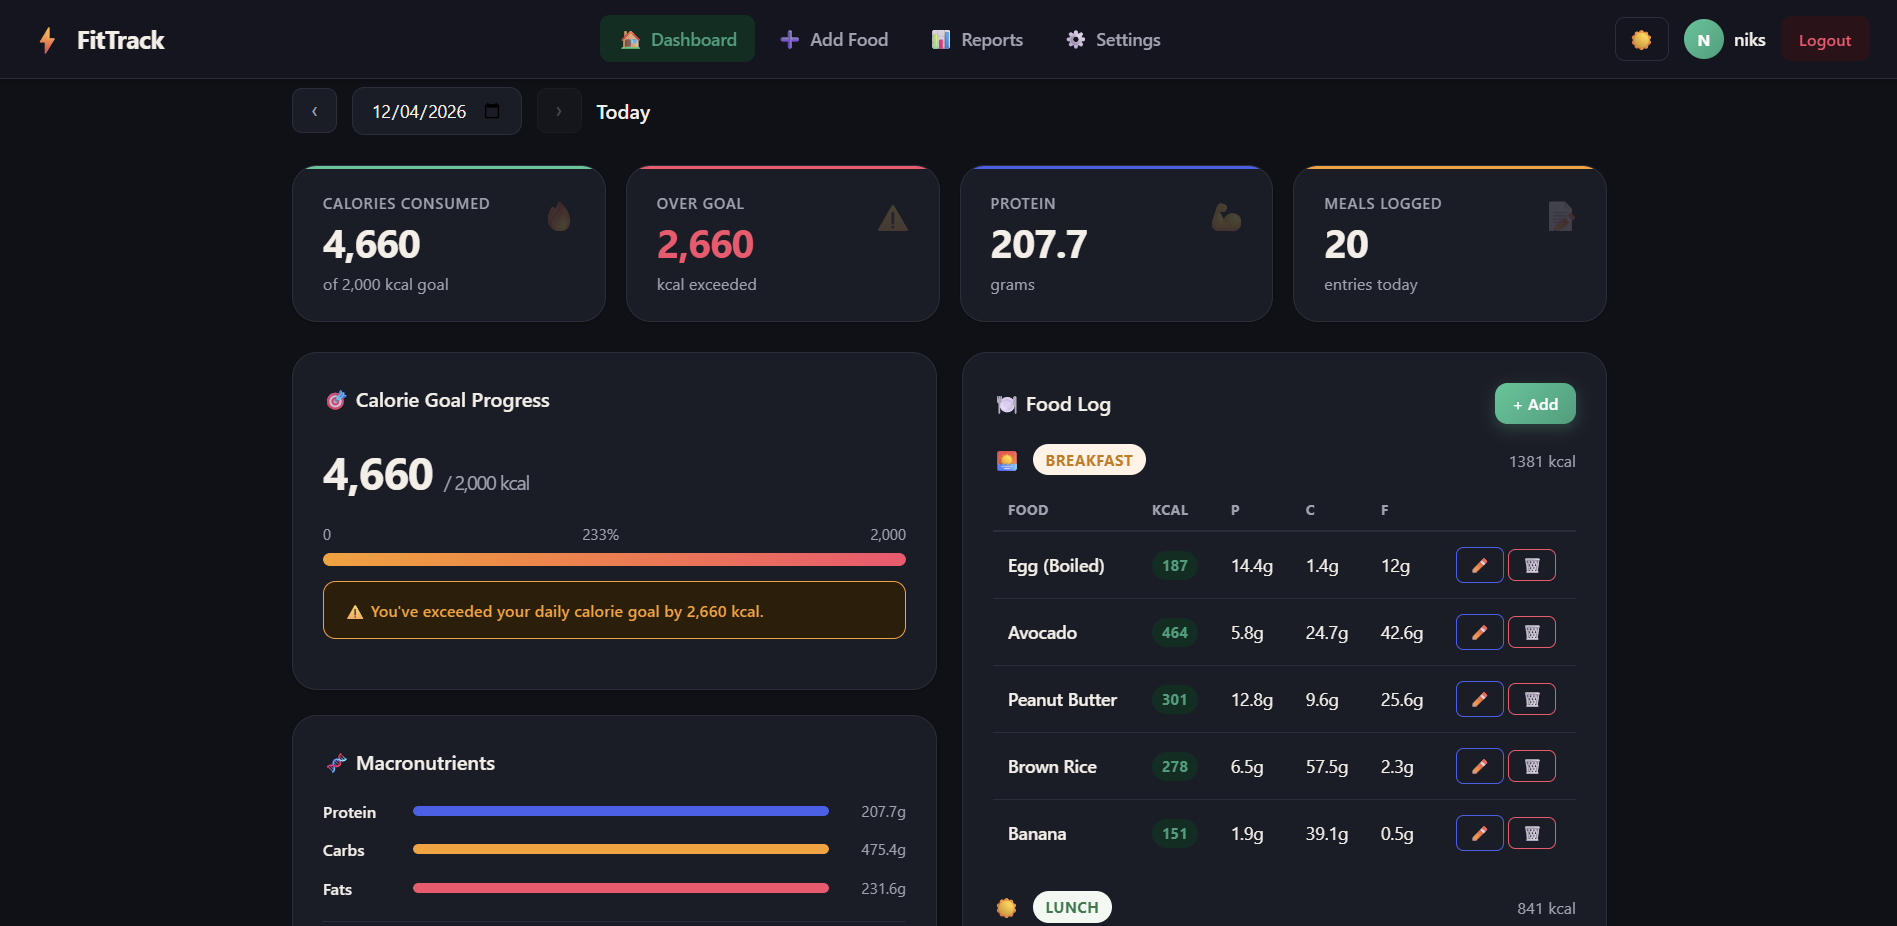Viewport: 1897px width, 926px height.
Task: Click the warning triangle on Over Goal card
Action: pyautogui.click(x=893, y=218)
